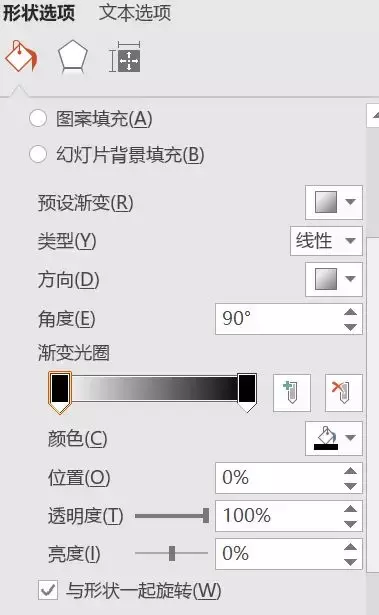Click the 透明度 slider track

coord(172,516)
